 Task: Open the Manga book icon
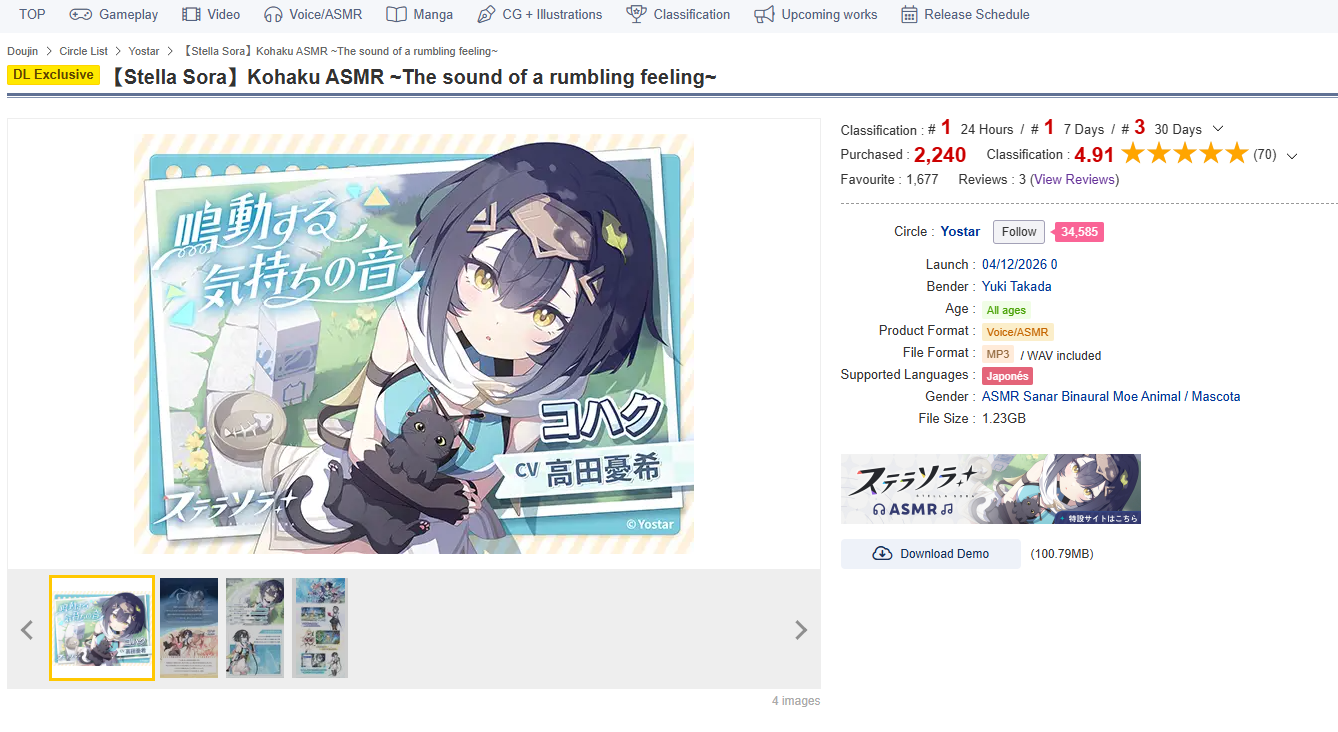click(x=396, y=14)
